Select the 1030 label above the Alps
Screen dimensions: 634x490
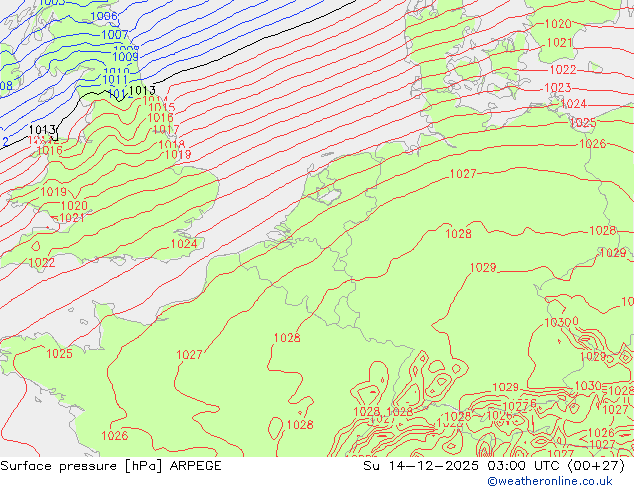tap(588, 386)
